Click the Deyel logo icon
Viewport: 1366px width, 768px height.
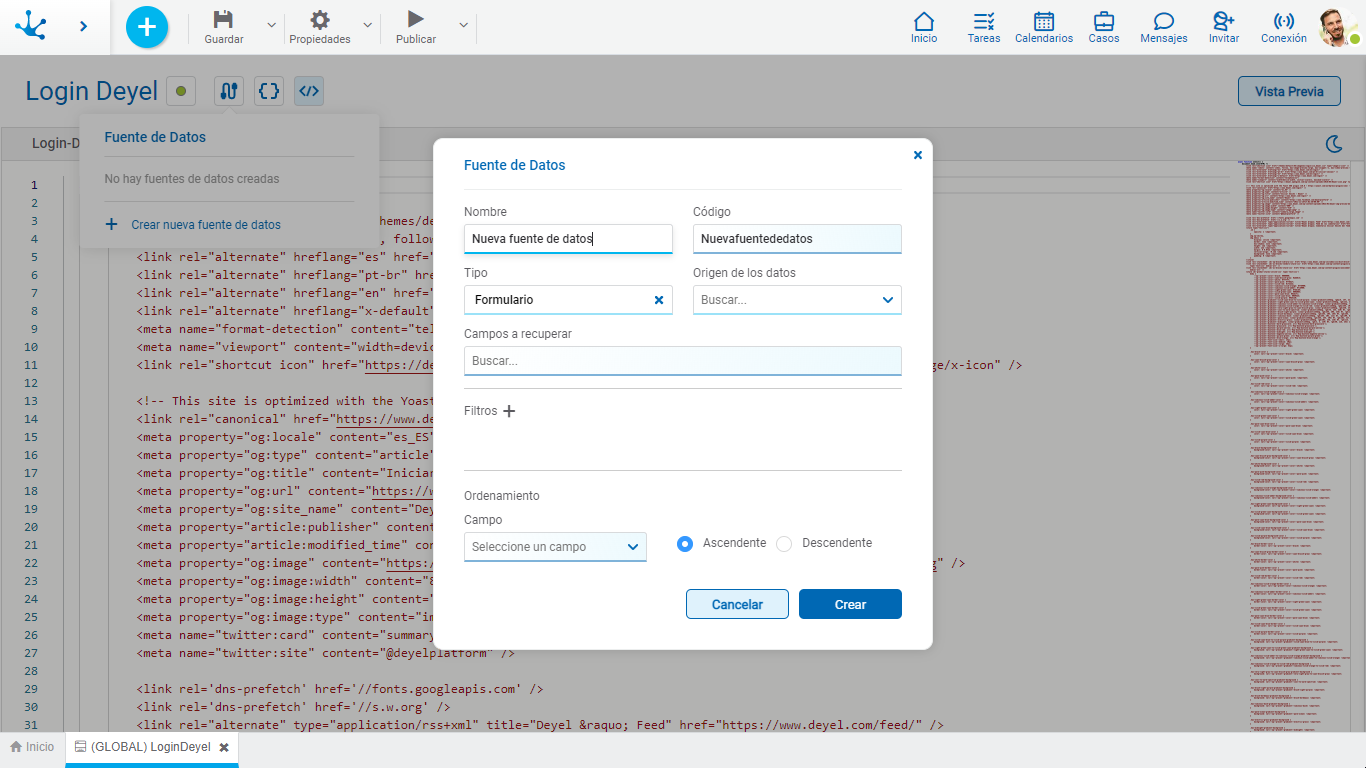(x=31, y=26)
